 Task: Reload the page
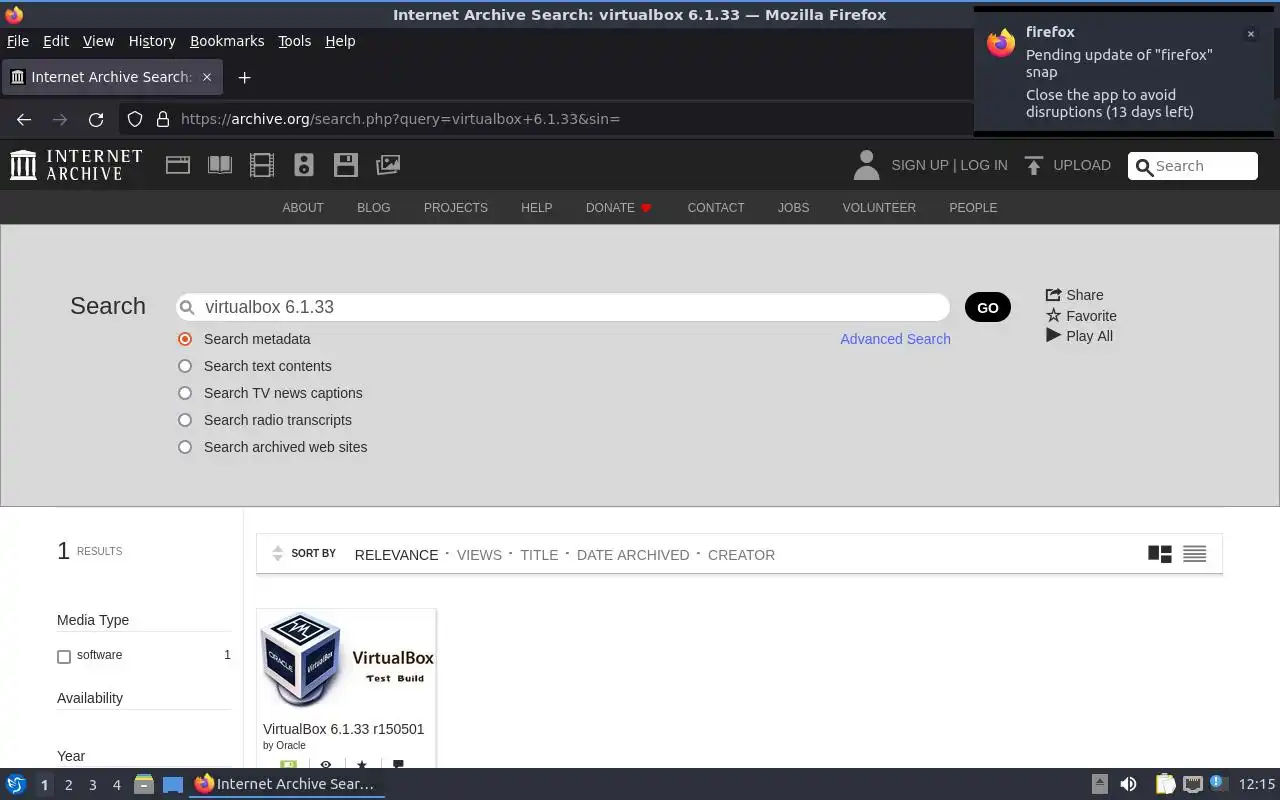pos(96,119)
